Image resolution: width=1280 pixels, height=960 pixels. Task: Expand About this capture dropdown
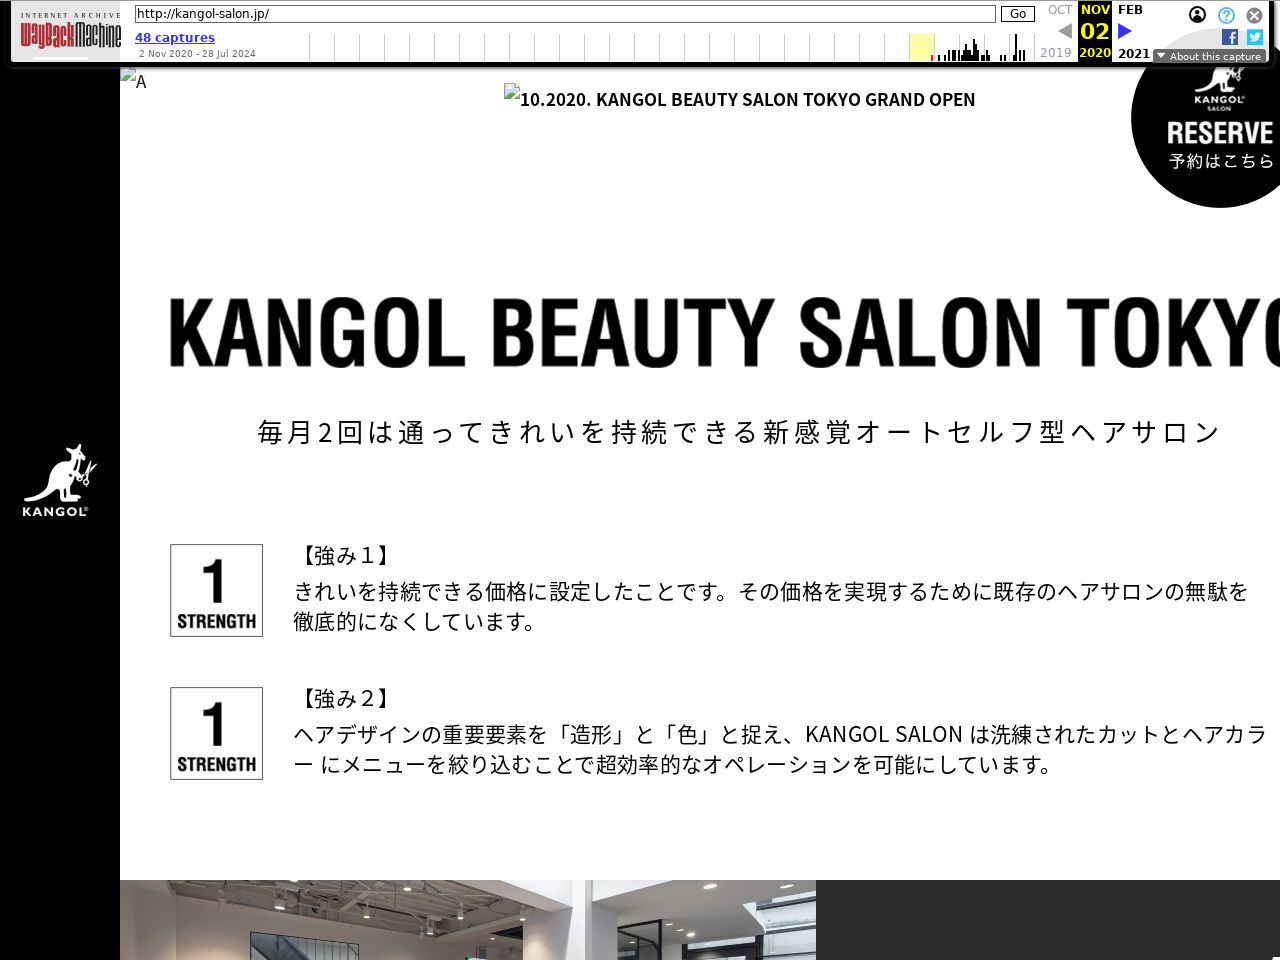[x=1209, y=56]
